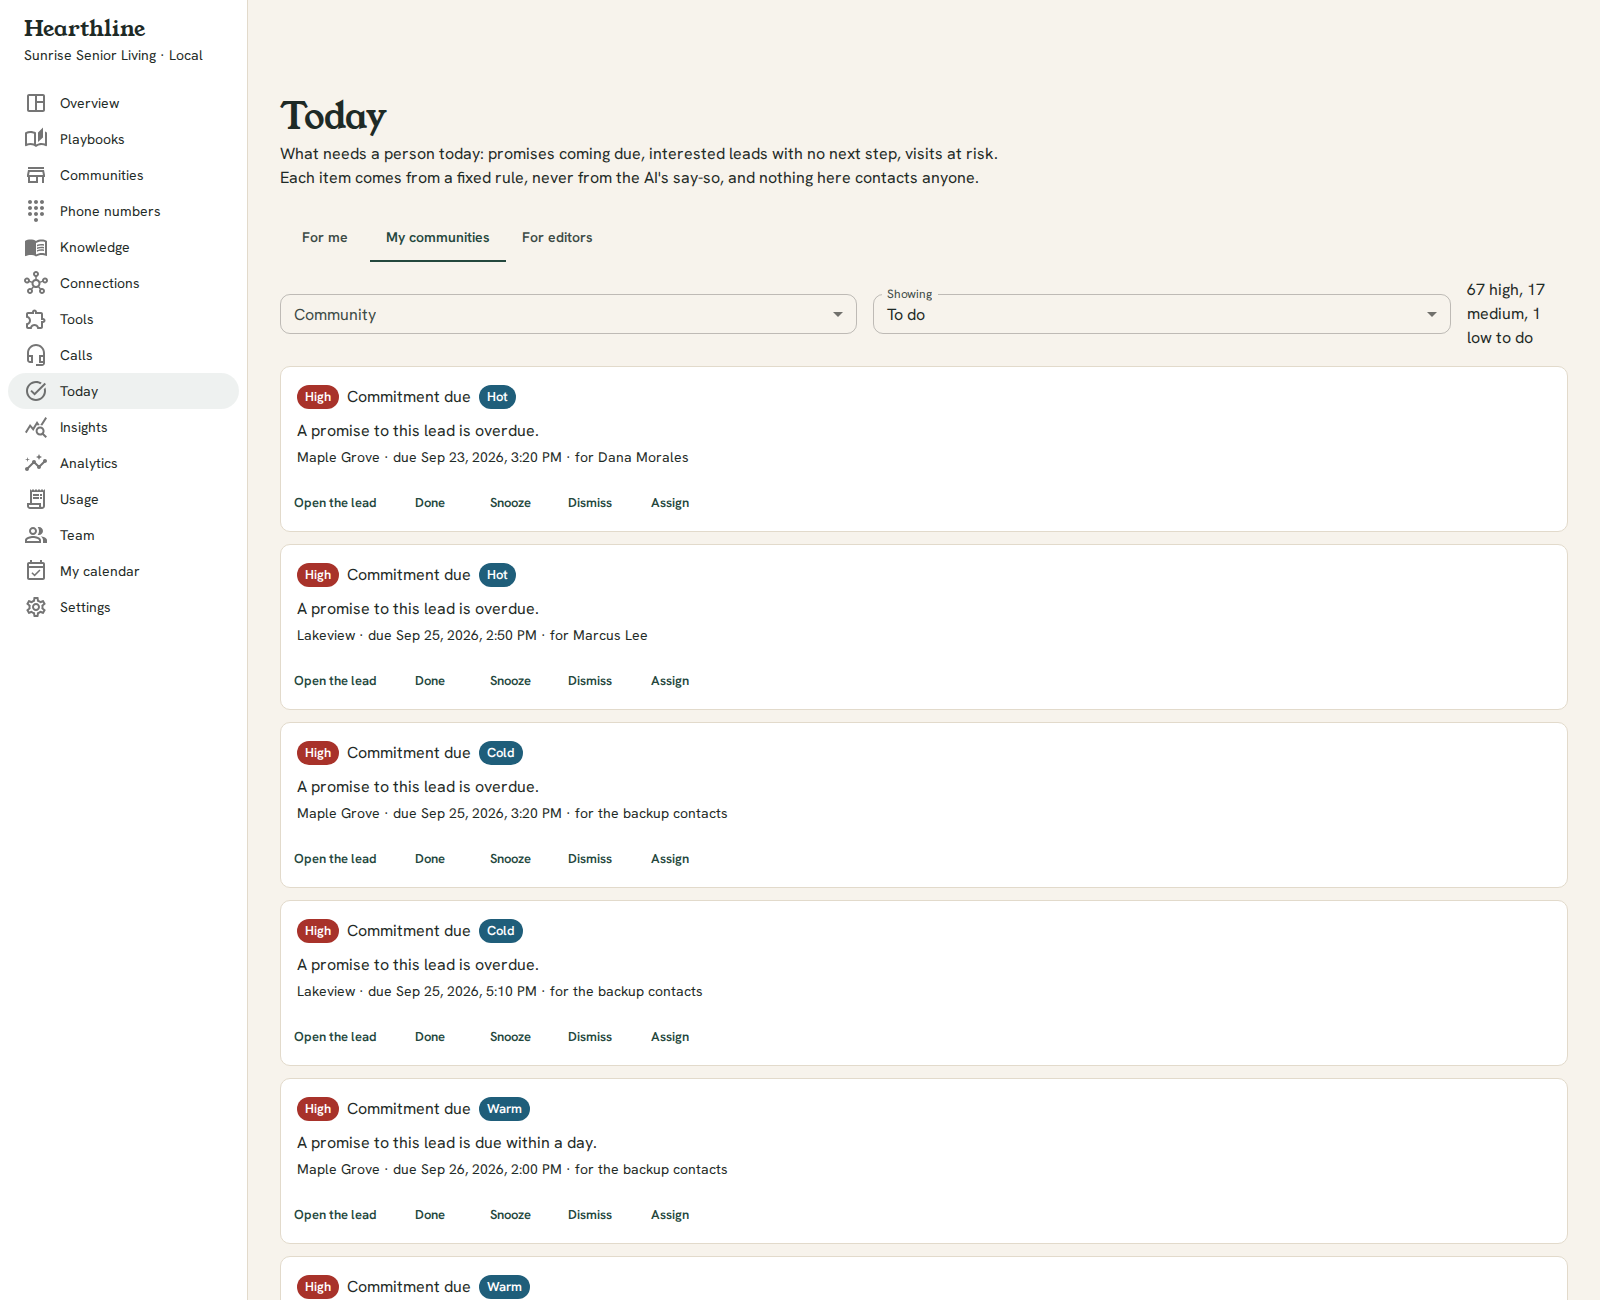Click the Today checkmark circle icon
1600x1300 pixels.
click(36, 391)
